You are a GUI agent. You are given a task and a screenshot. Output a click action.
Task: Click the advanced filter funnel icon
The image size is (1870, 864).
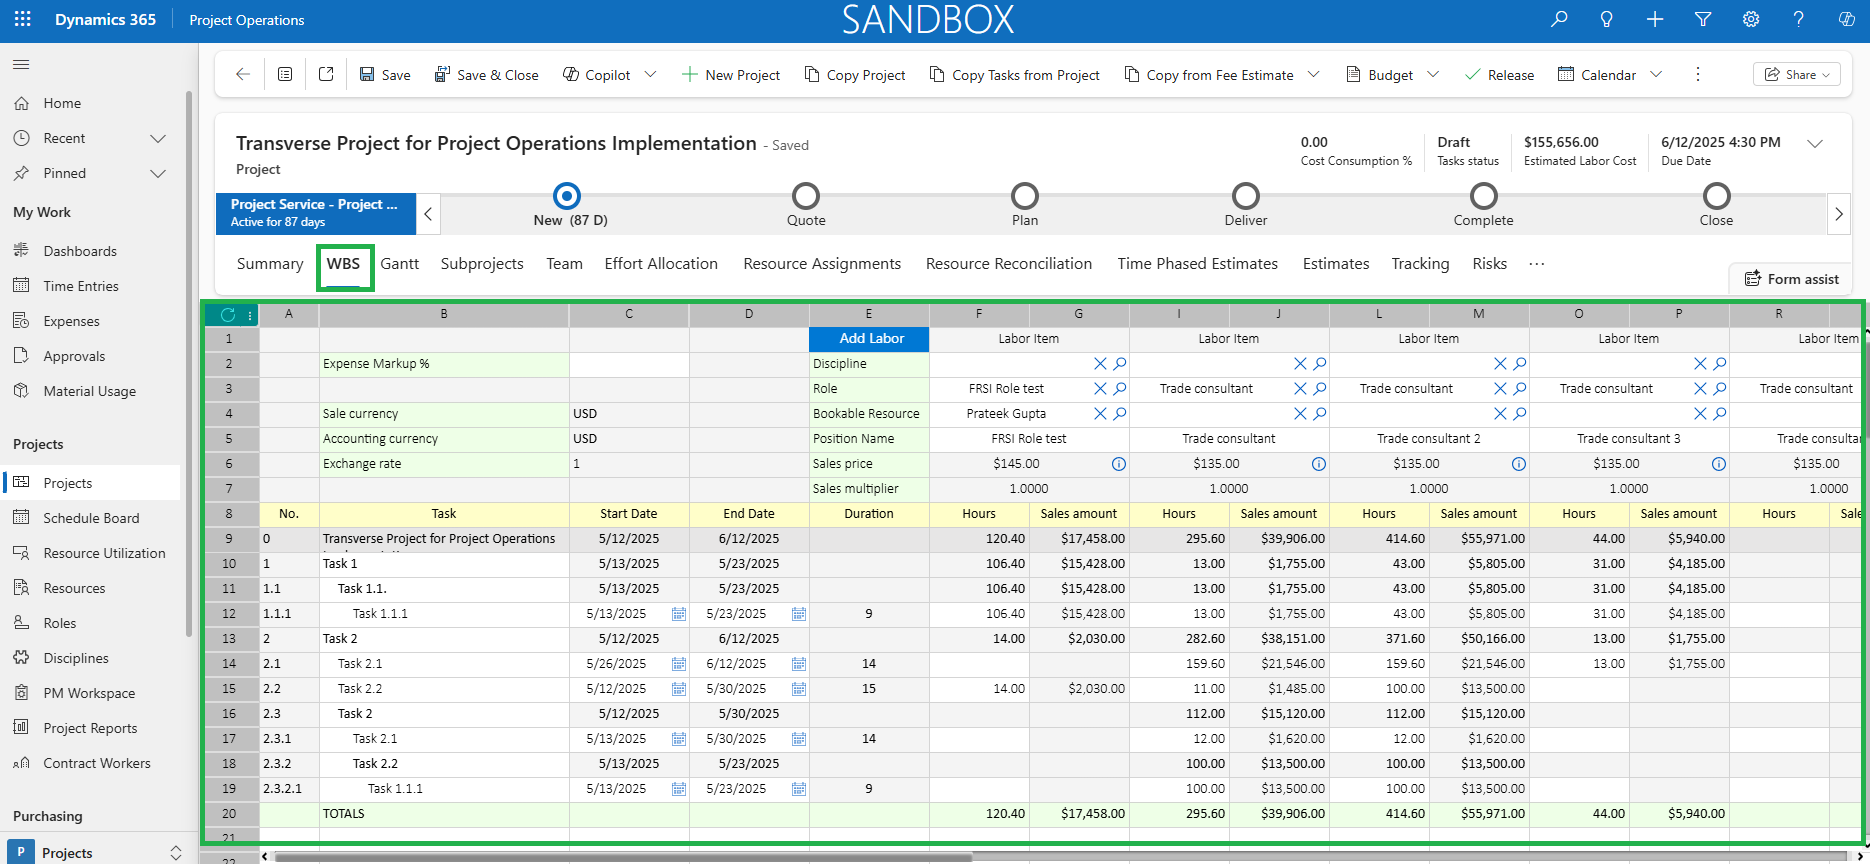coord(1703,19)
